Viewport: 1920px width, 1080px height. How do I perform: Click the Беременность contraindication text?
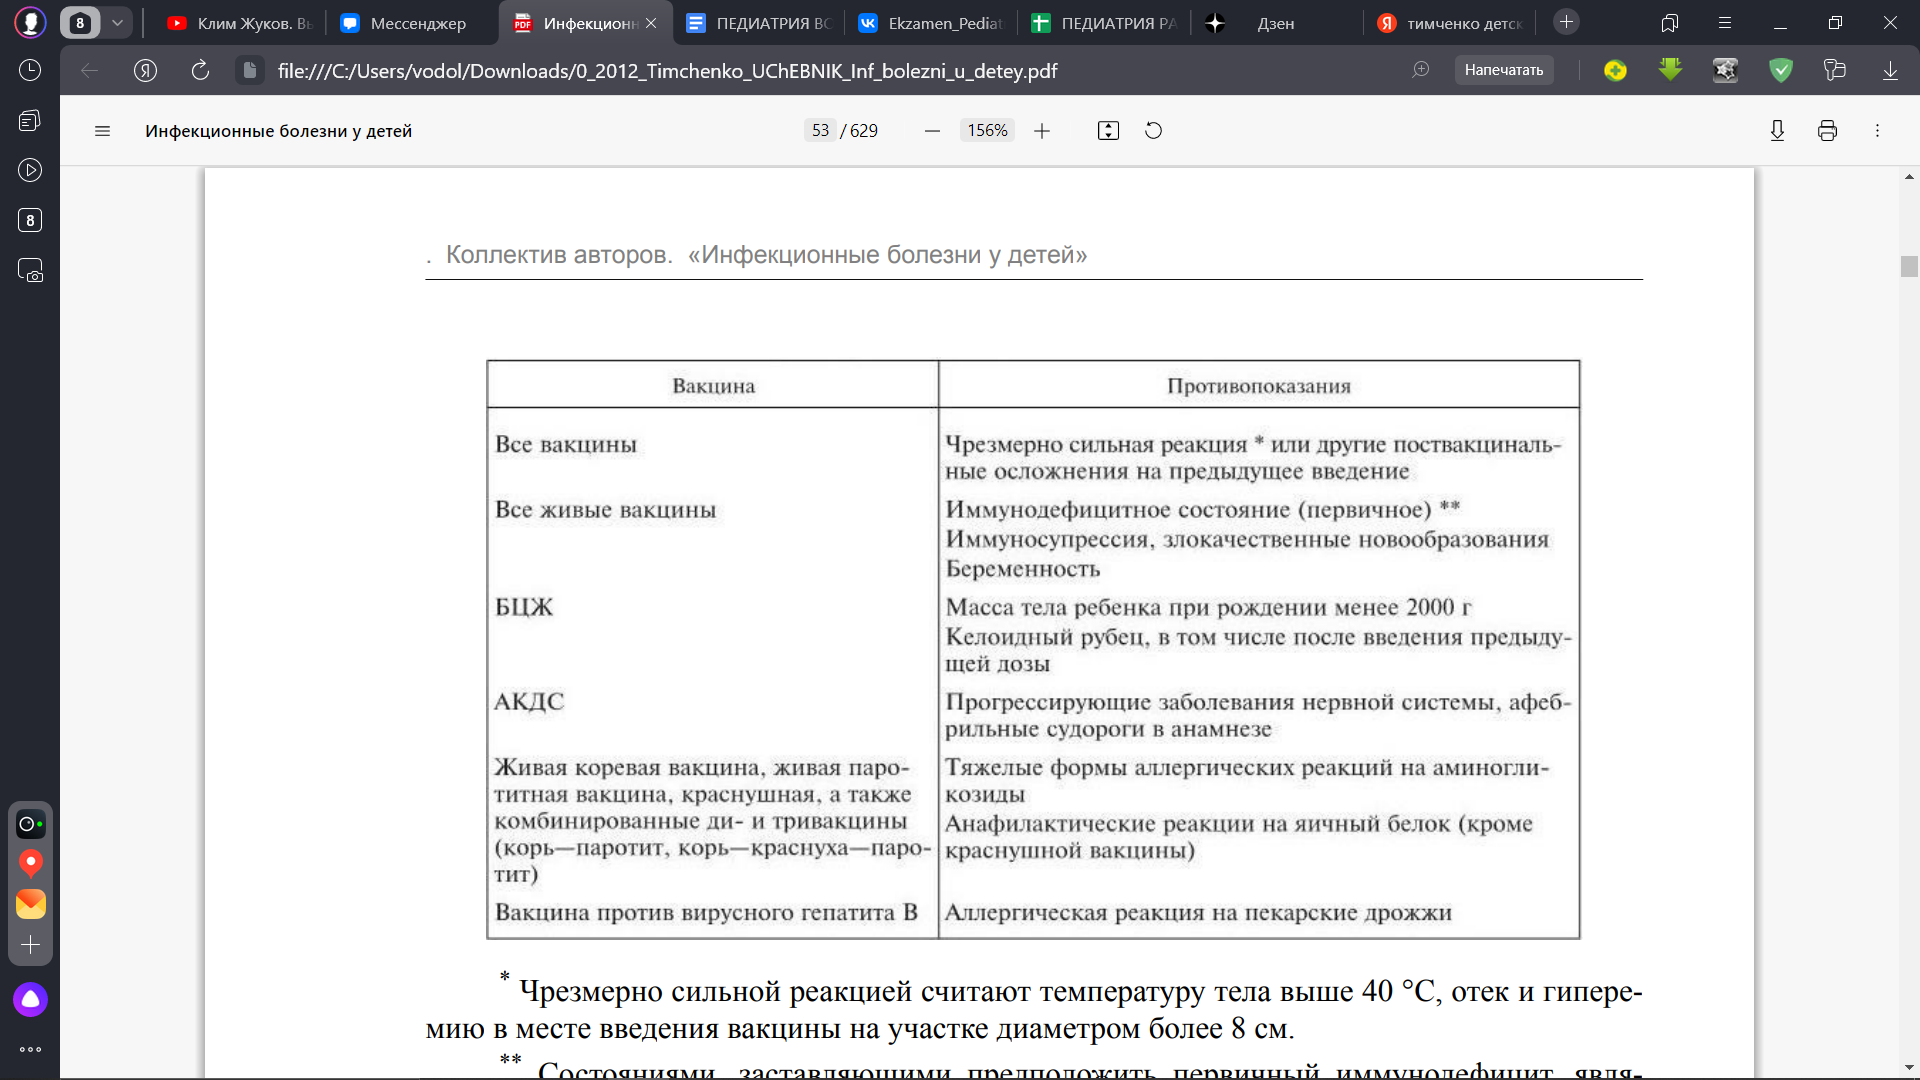(1022, 569)
